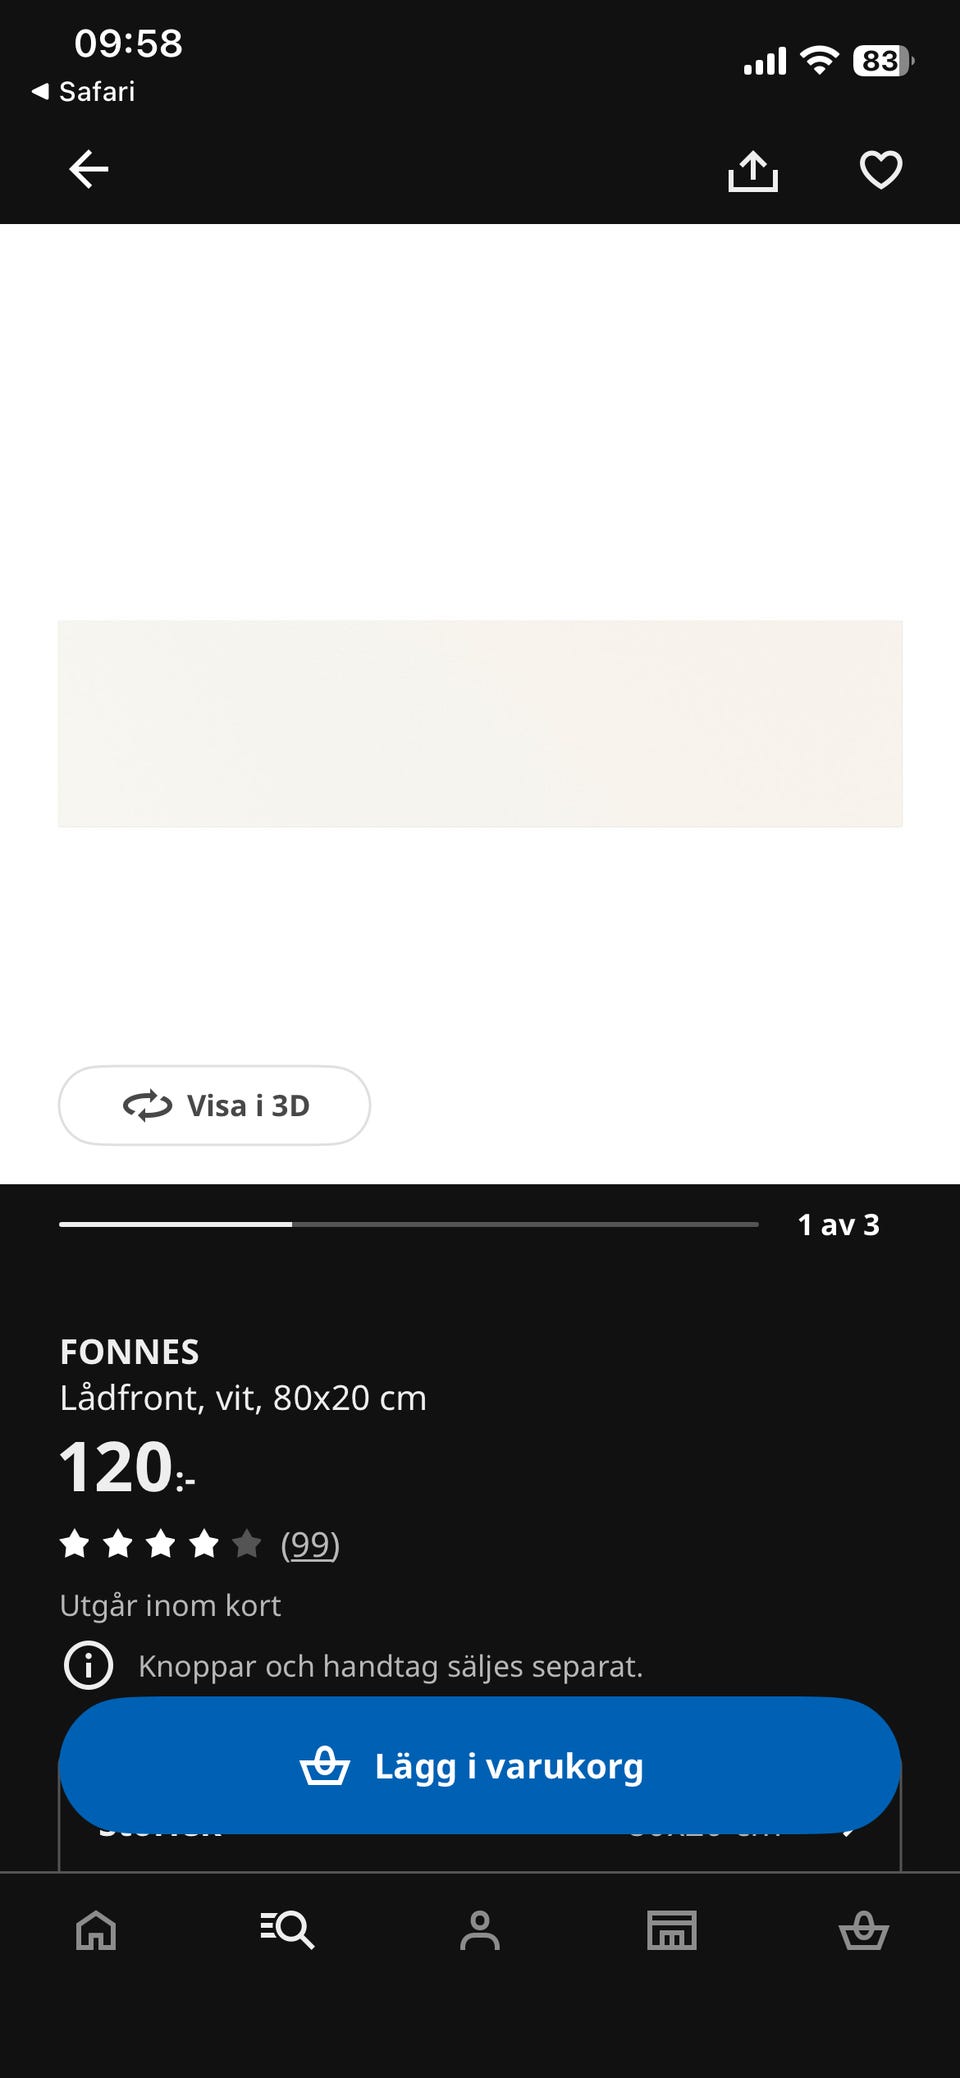The height and width of the screenshot is (2078, 960).
Task: Add FONNES to favorites with heart
Action: [880, 169]
